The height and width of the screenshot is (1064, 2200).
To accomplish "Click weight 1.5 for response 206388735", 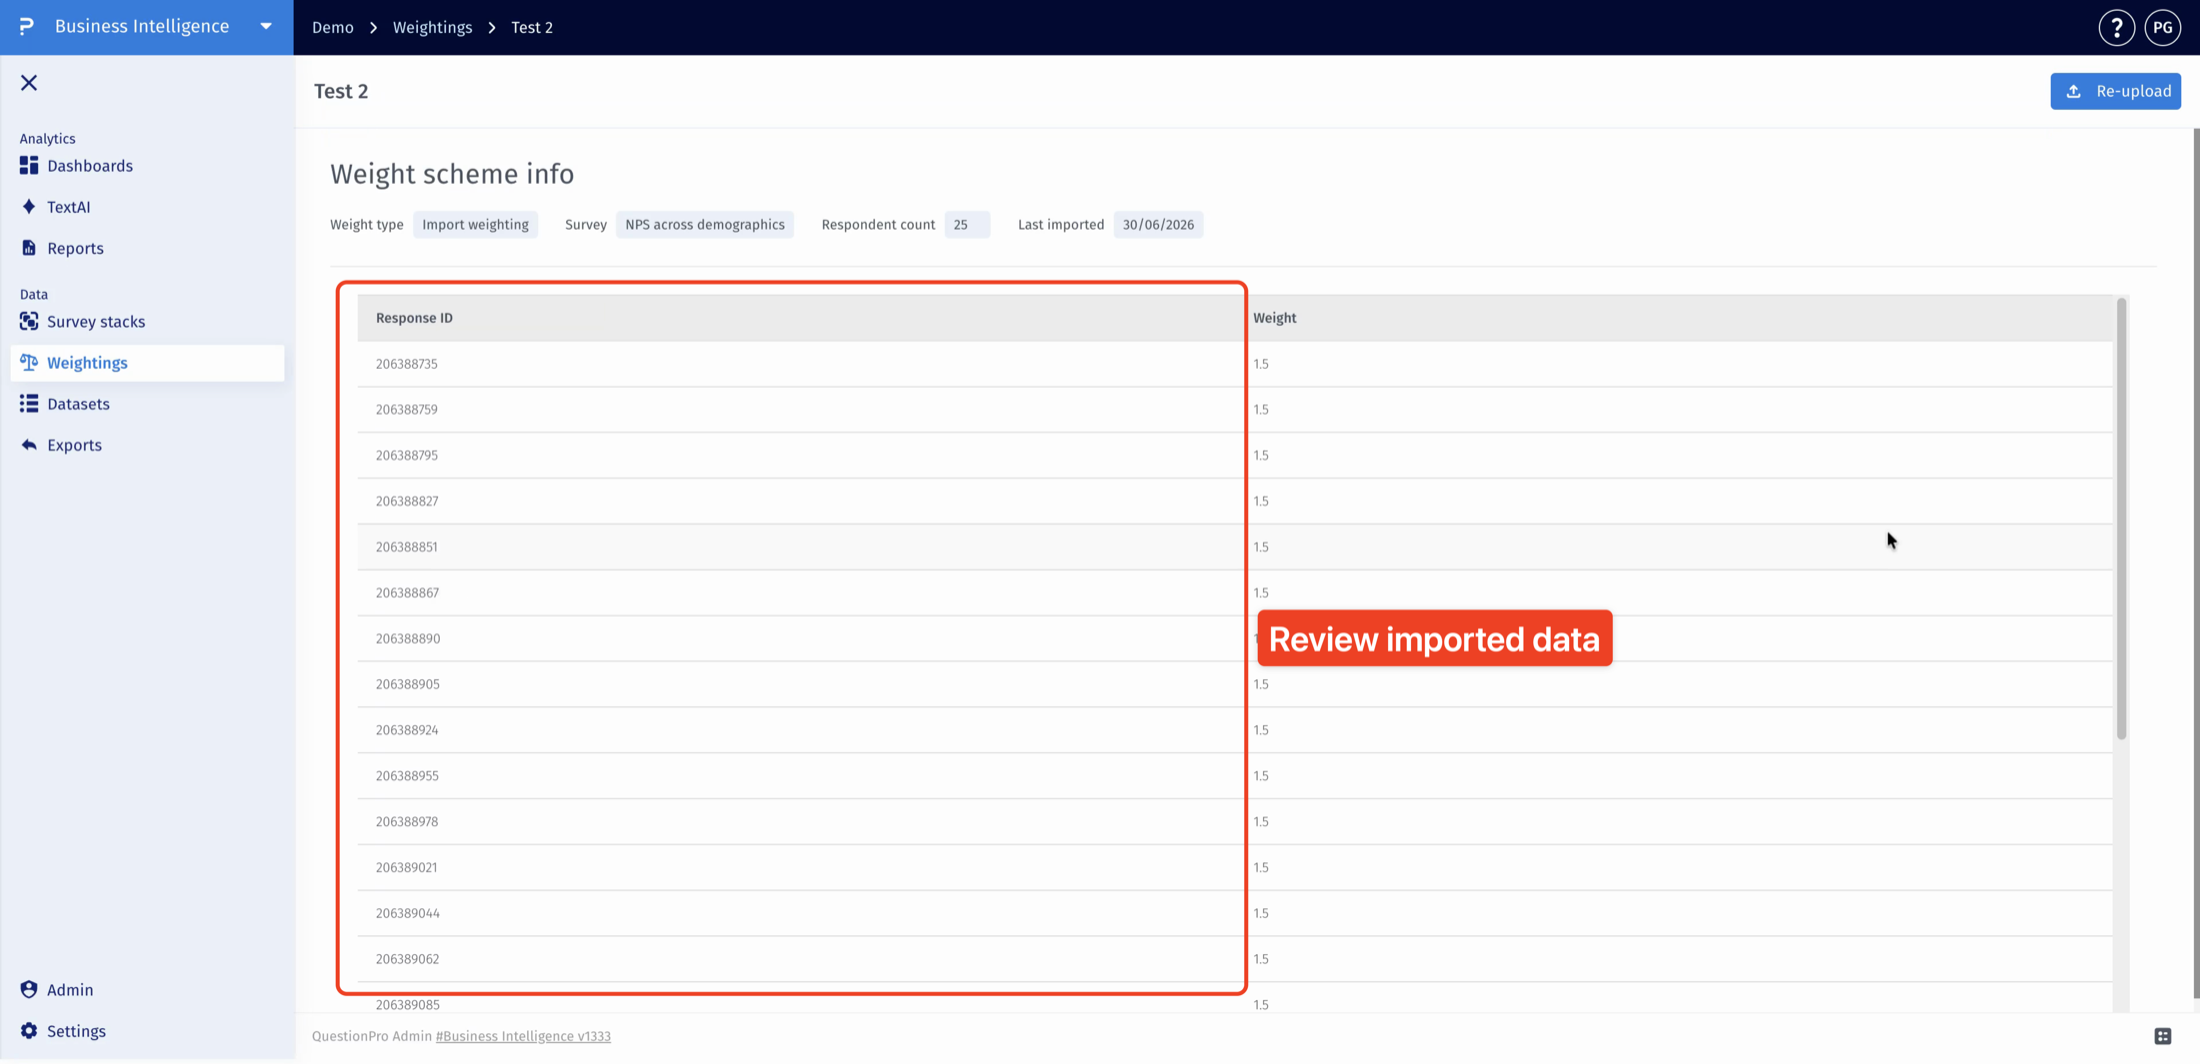I will [x=1261, y=364].
